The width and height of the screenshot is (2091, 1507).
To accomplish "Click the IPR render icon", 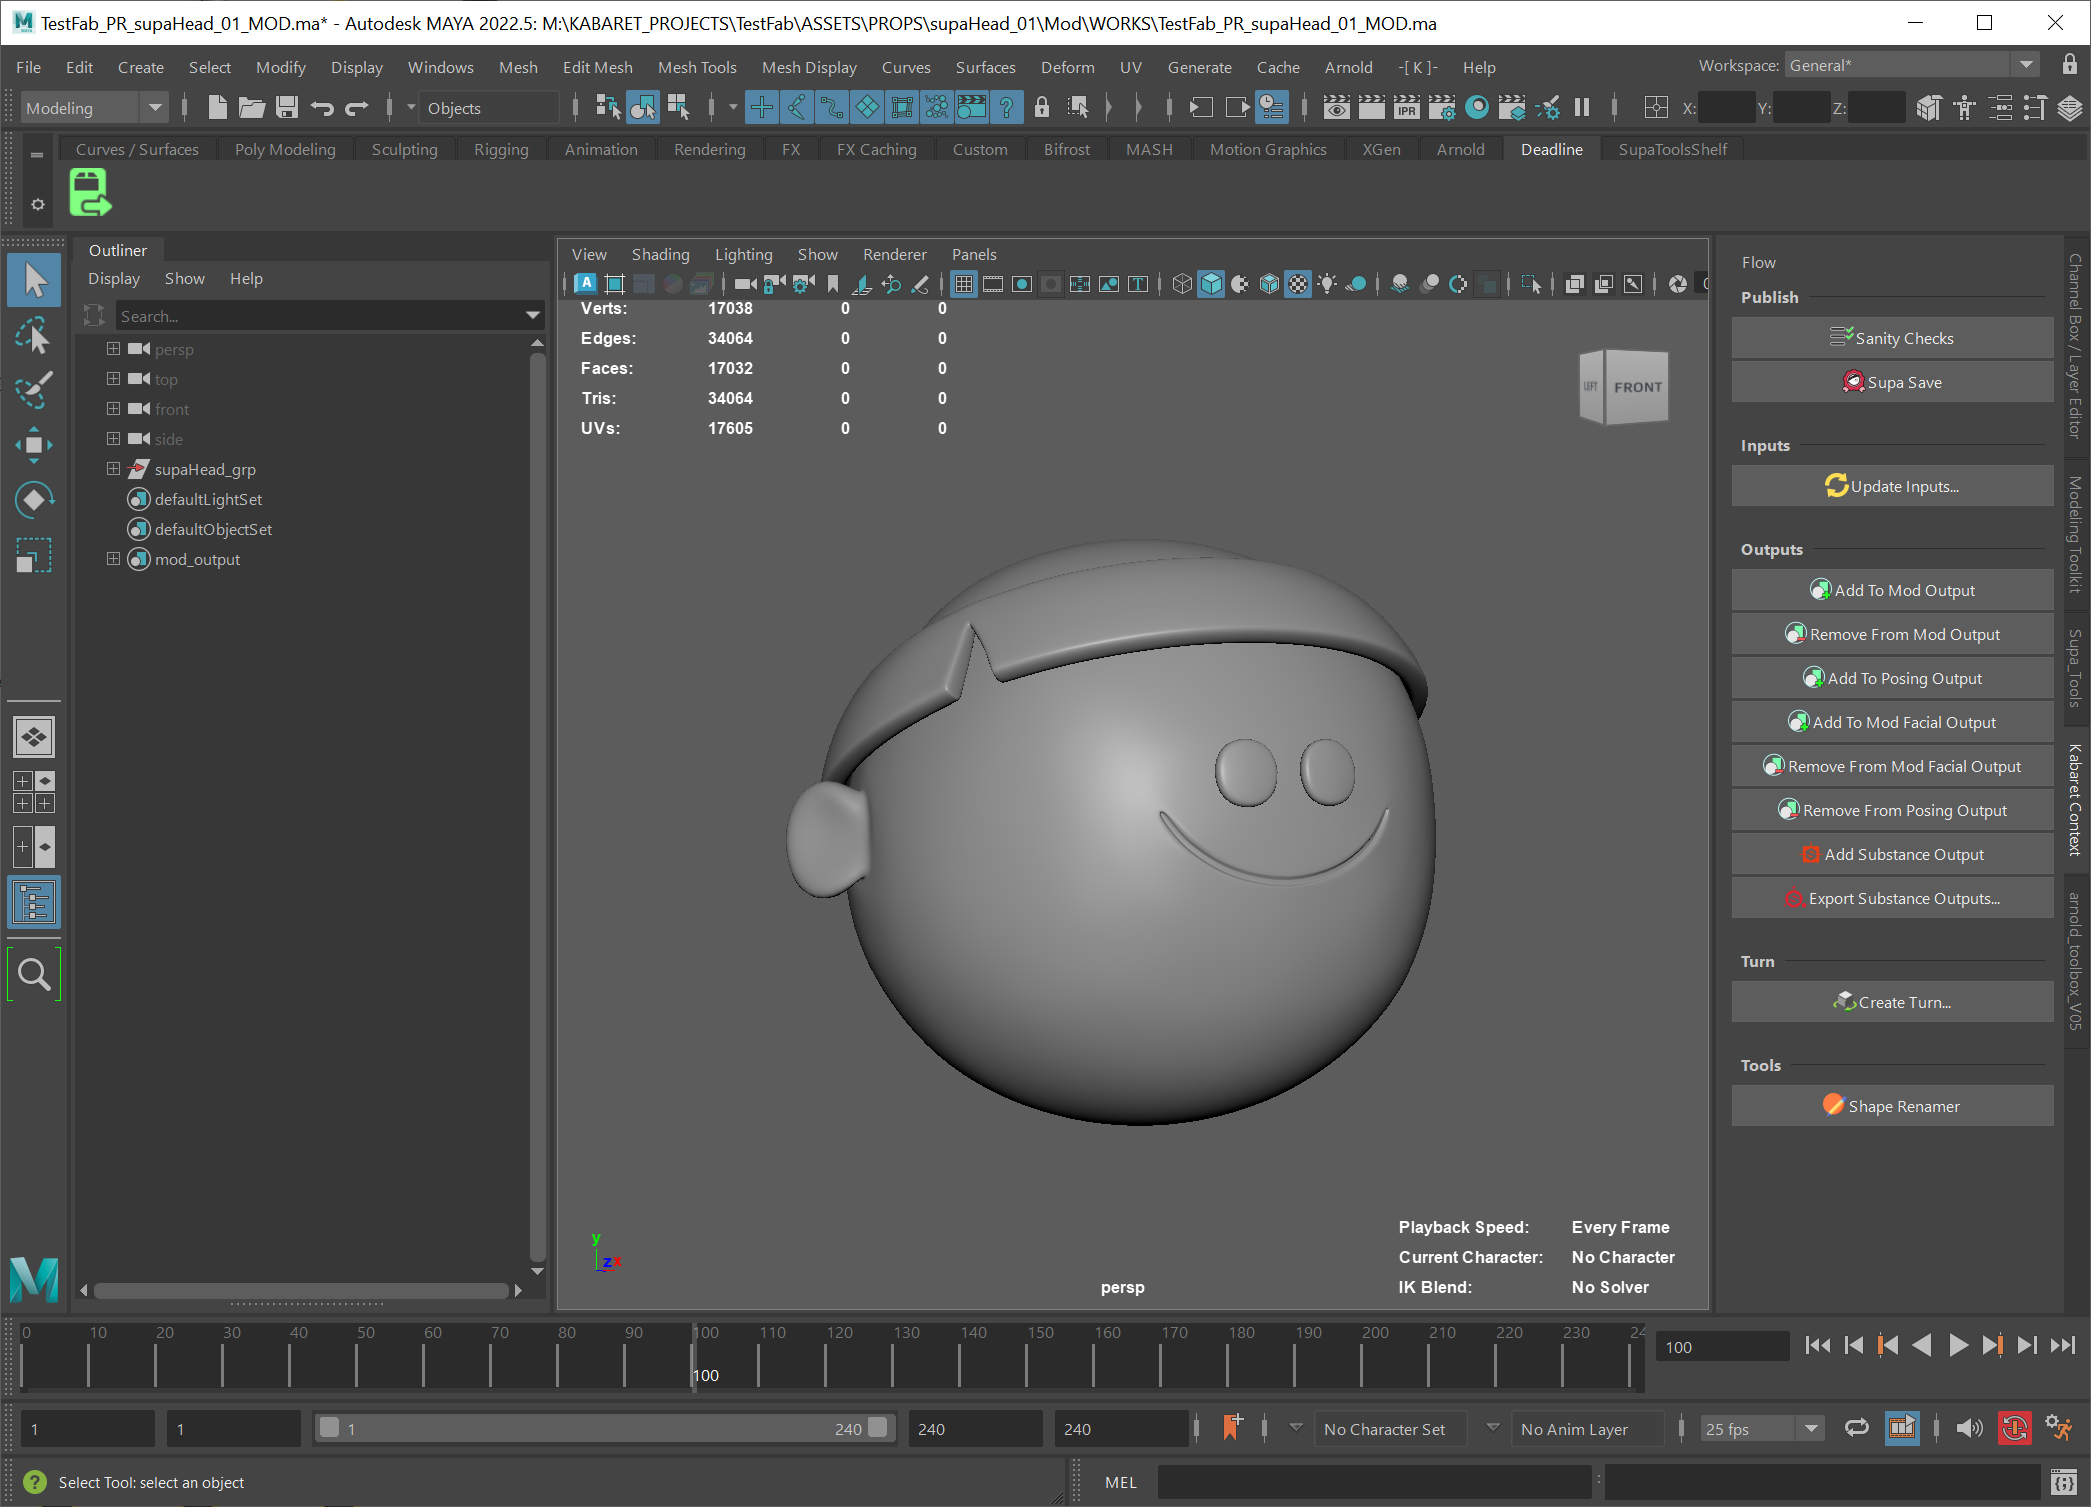I will coord(1406,107).
